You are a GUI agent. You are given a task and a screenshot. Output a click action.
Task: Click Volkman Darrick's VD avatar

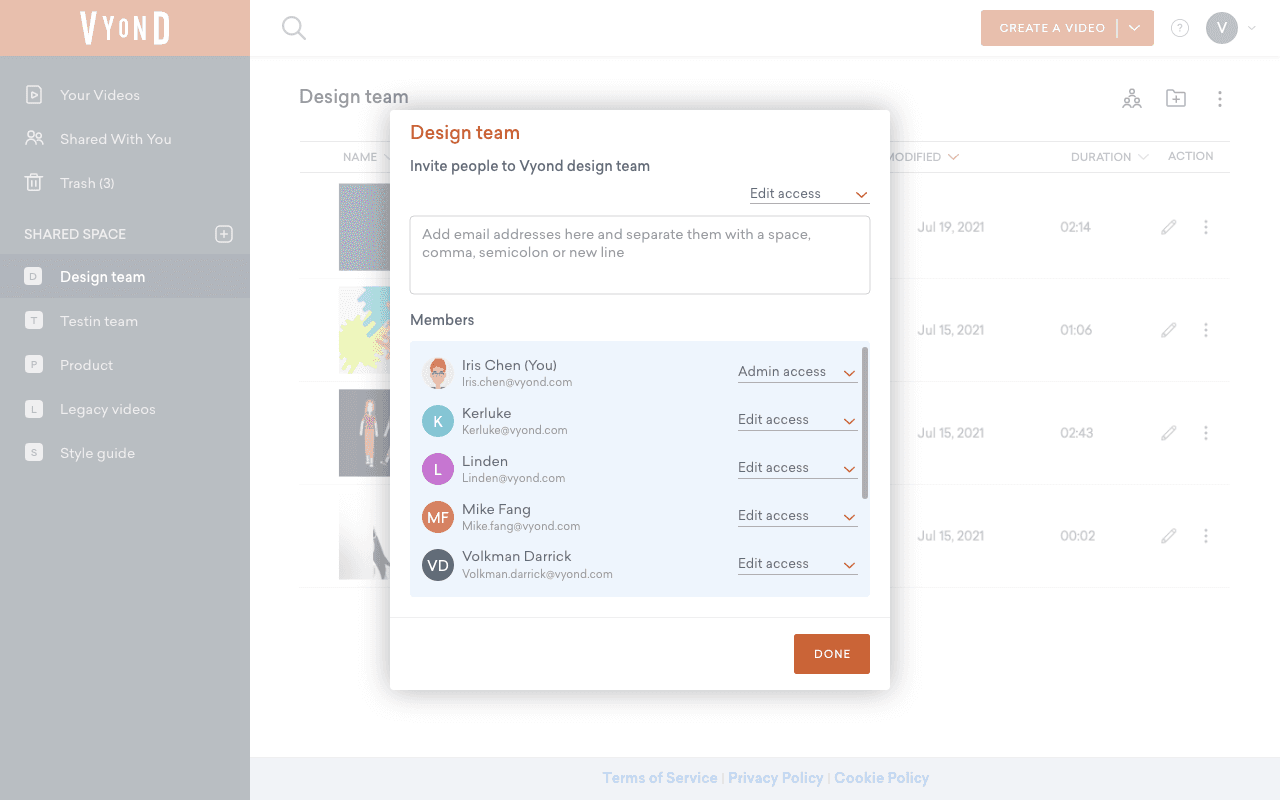click(x=438, y=565)
